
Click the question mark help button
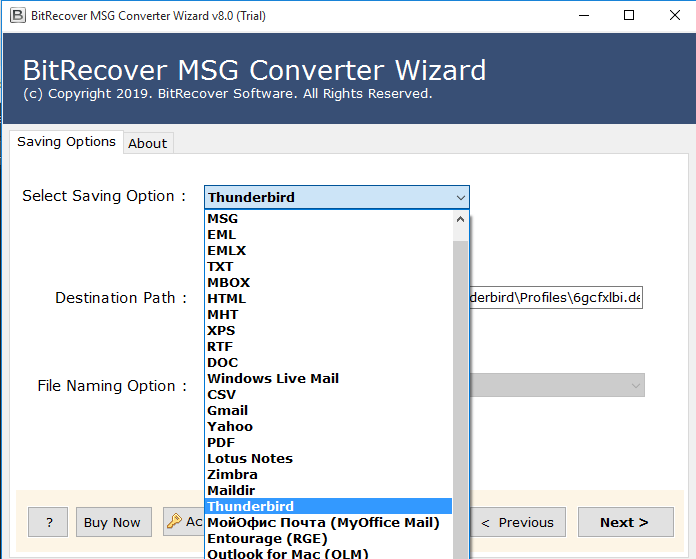48,522
